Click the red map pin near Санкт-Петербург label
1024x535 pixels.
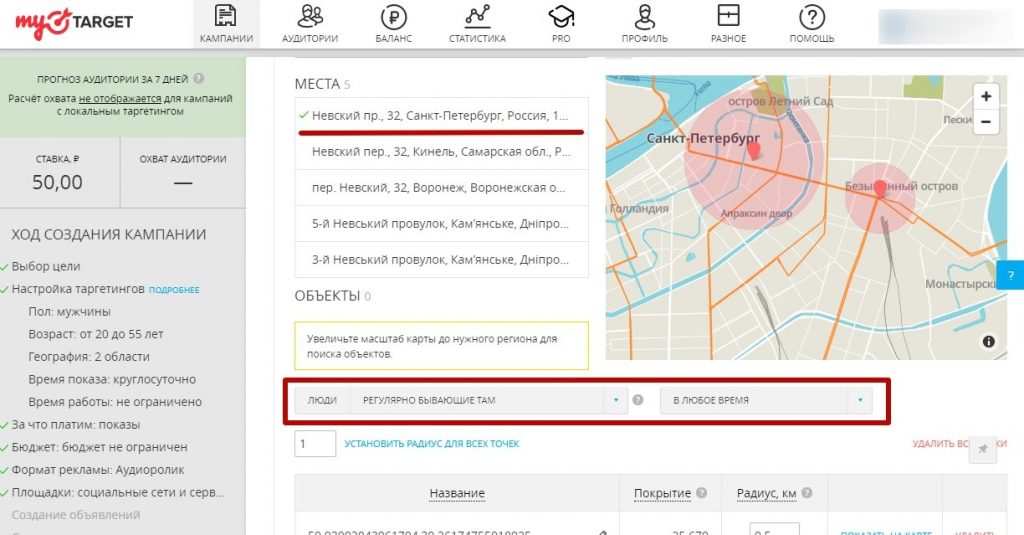(754, 151)
